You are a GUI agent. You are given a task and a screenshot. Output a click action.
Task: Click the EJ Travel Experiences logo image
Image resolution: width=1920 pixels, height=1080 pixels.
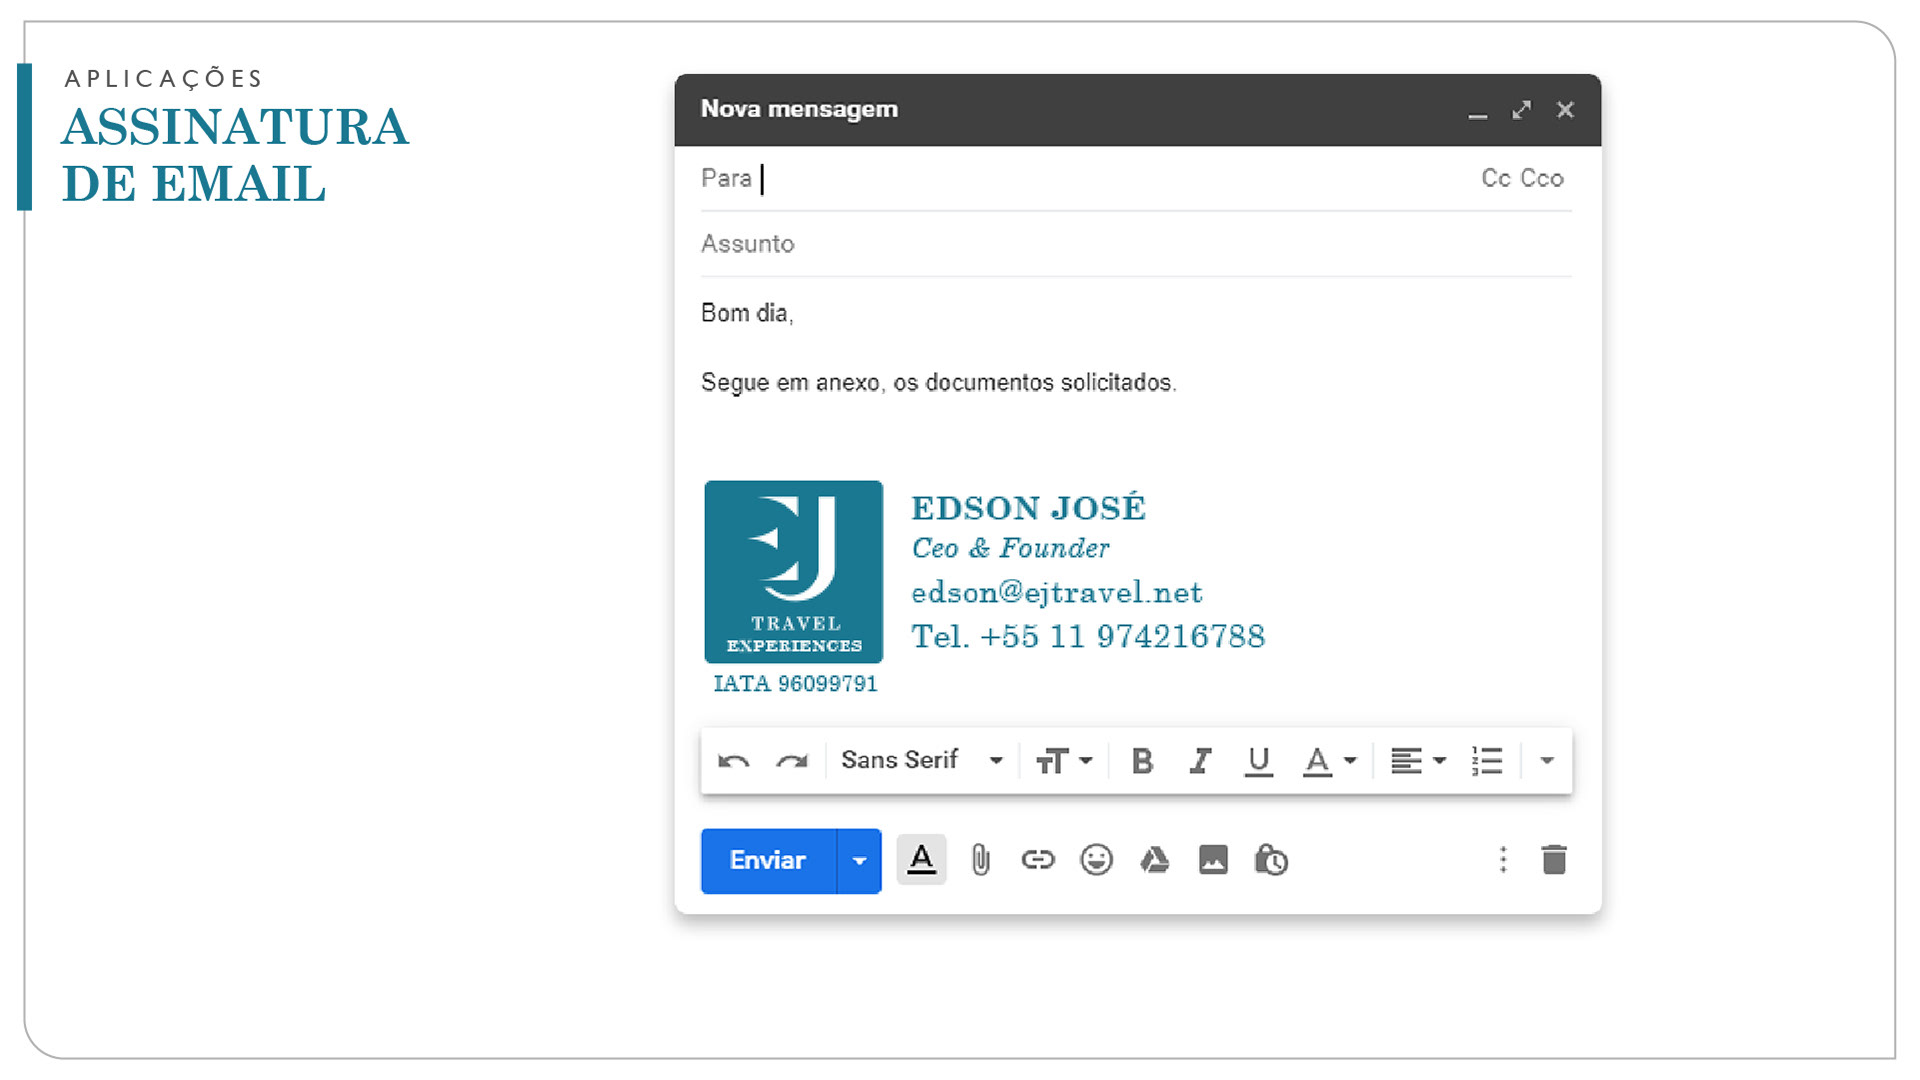tap(794, 572)
